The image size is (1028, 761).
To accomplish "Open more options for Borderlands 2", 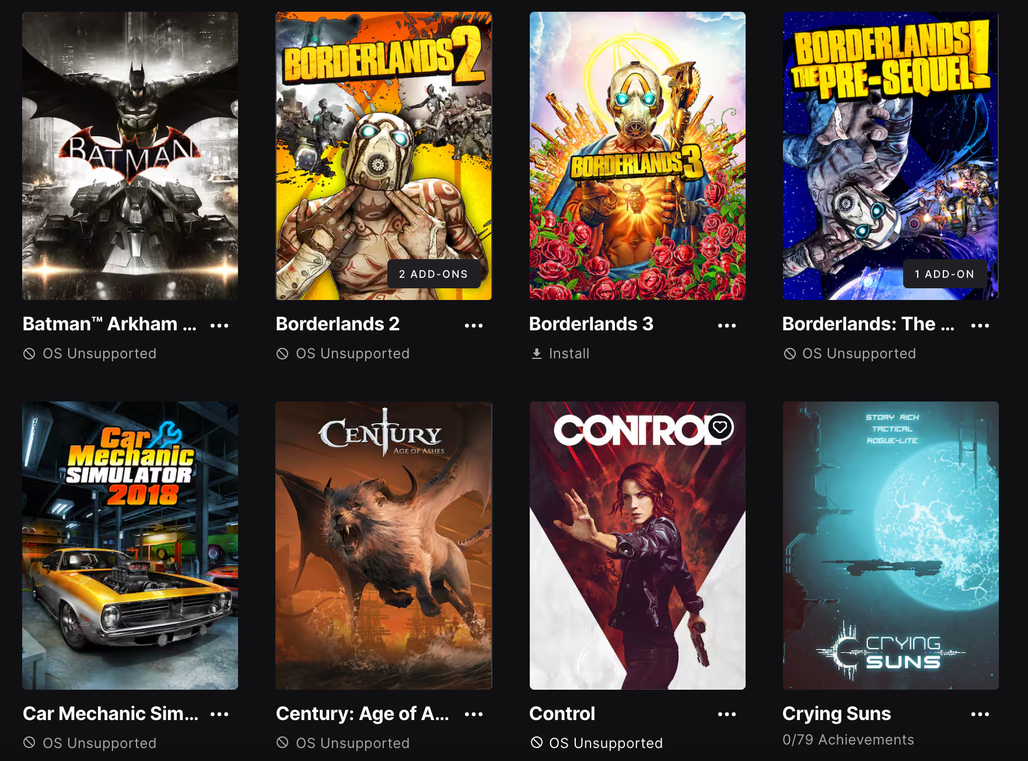I will pos(473,325).
